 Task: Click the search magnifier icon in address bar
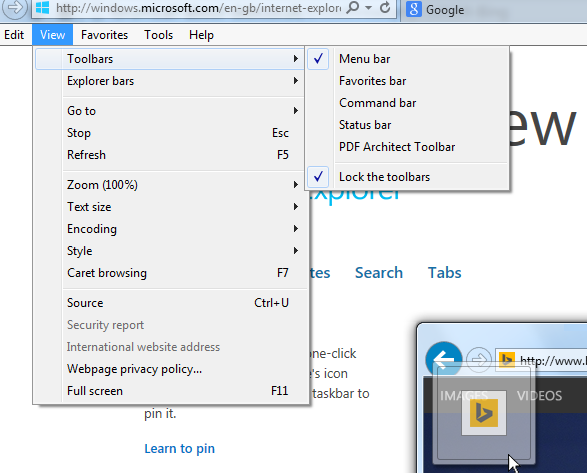point(352,7)
